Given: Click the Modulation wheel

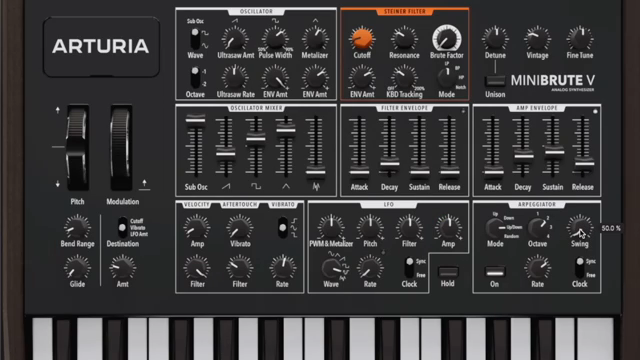Looking at the screenshot, I should tap(121, 147).
